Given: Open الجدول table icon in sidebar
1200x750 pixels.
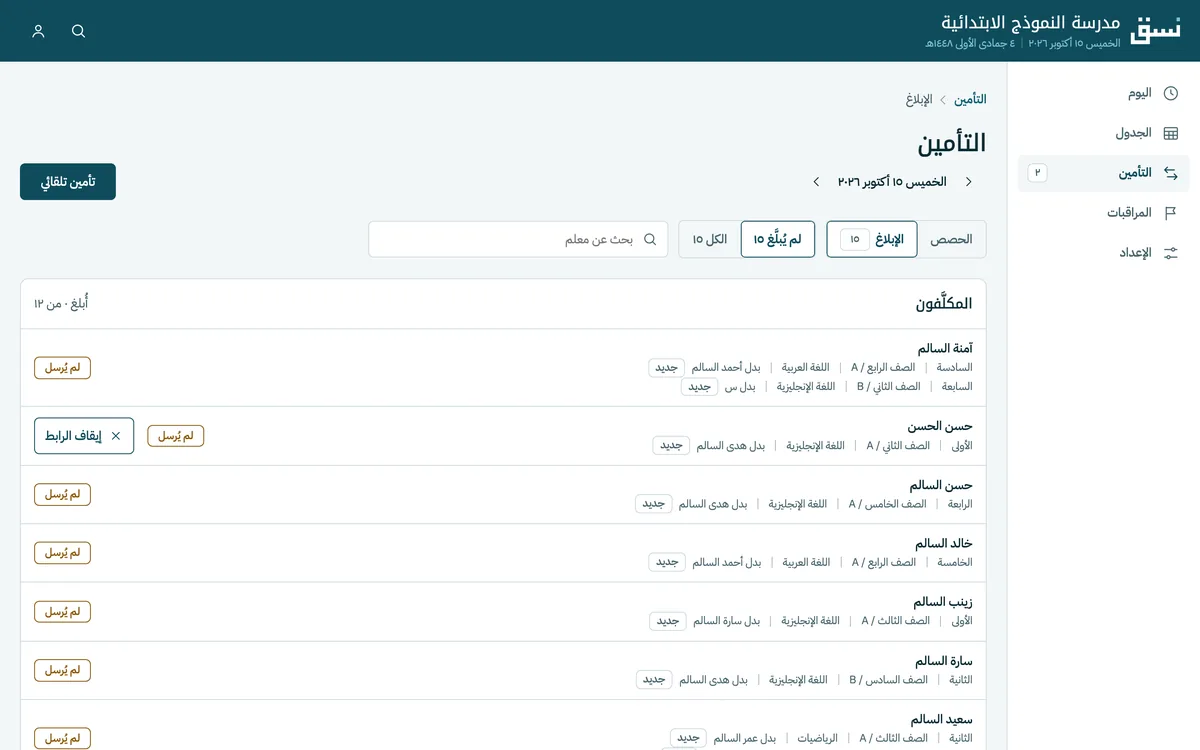Looking at the screenshot, I should coord(1171,133).
